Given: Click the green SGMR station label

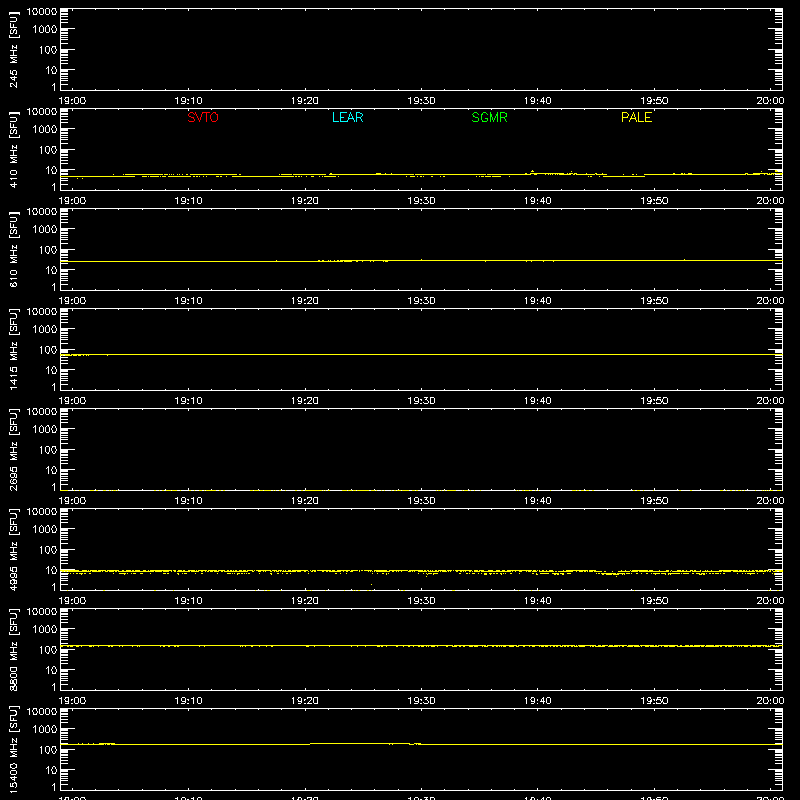Looking at the screenshot, I should [489, 117].
